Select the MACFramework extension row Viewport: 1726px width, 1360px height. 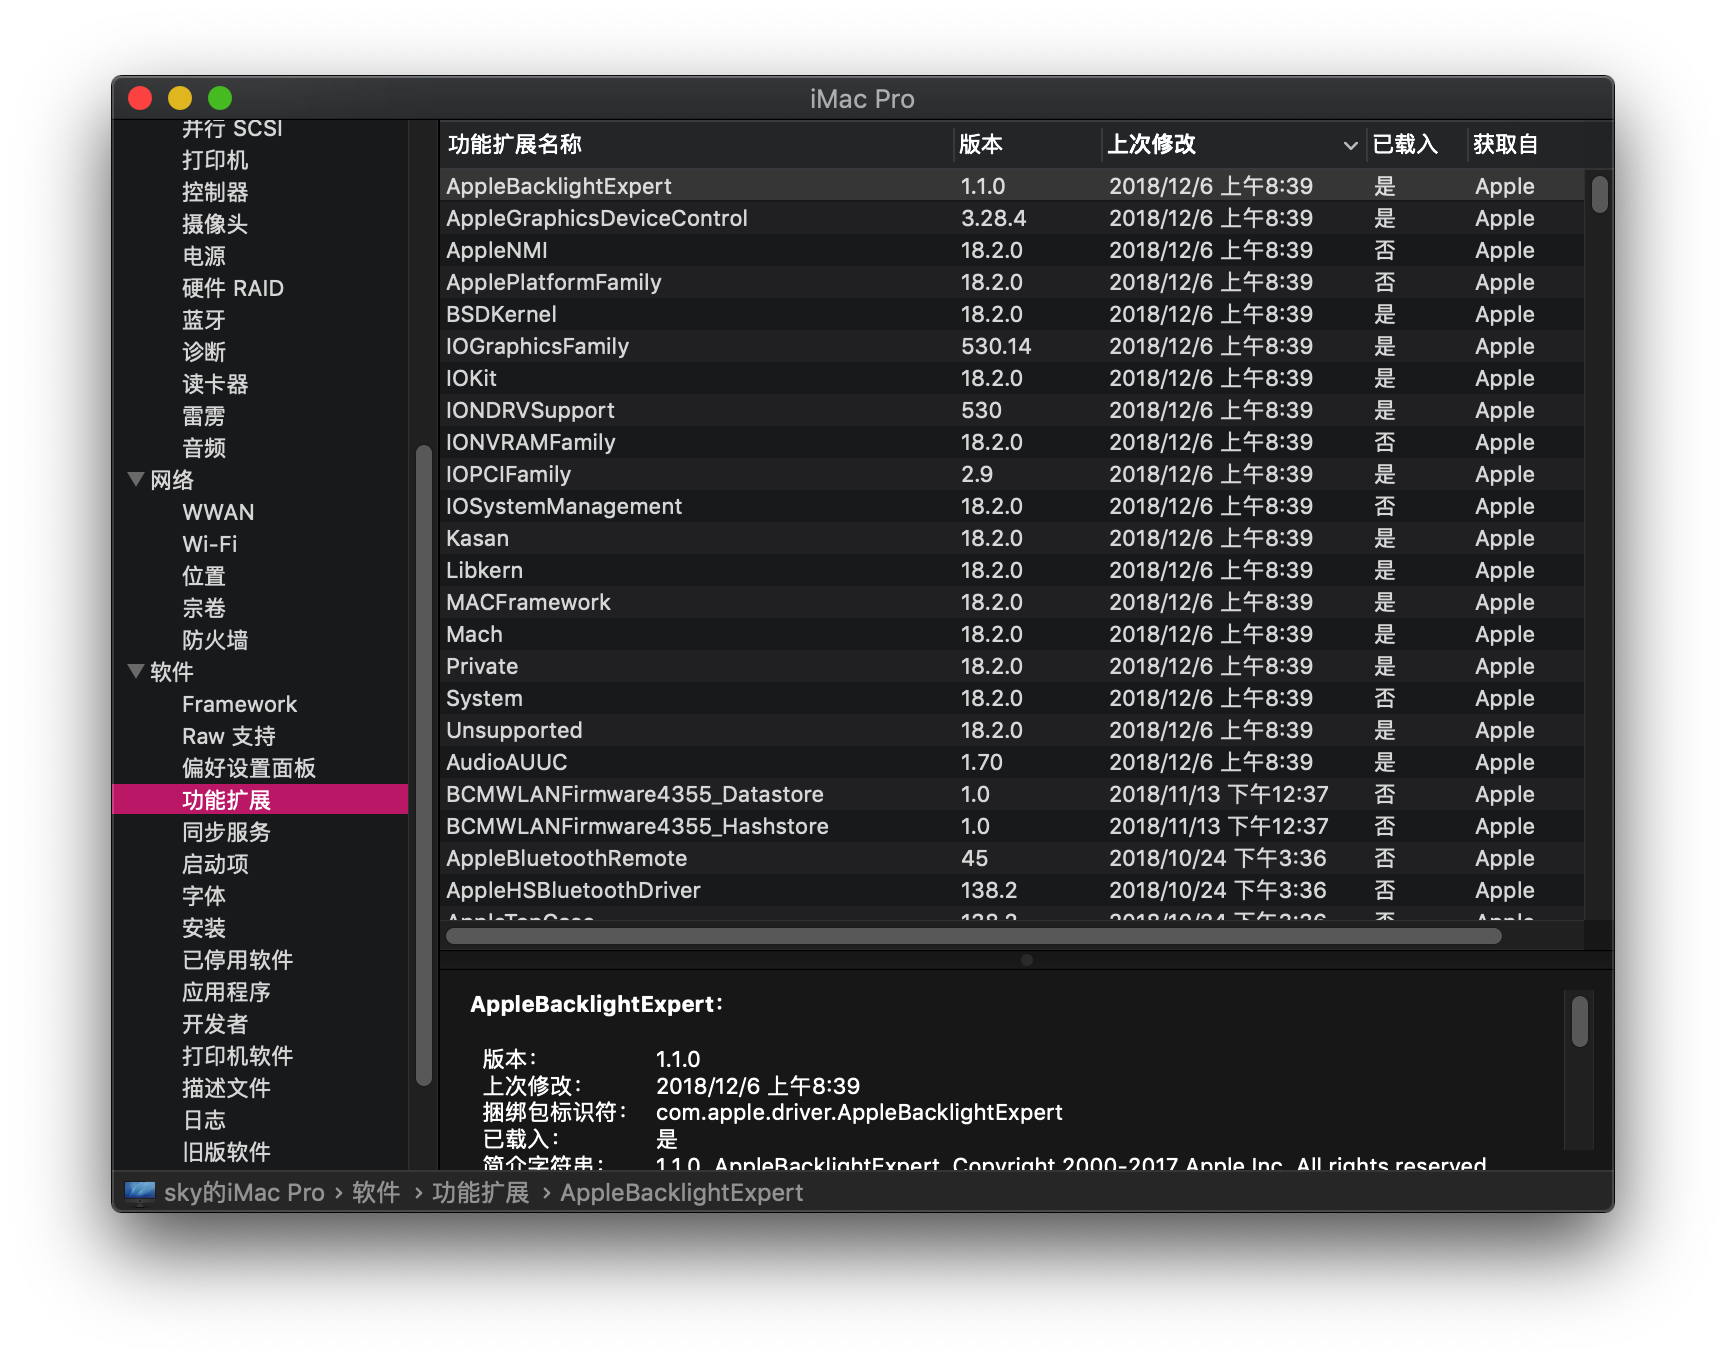pyautogui.click(x=1012, y=602)
